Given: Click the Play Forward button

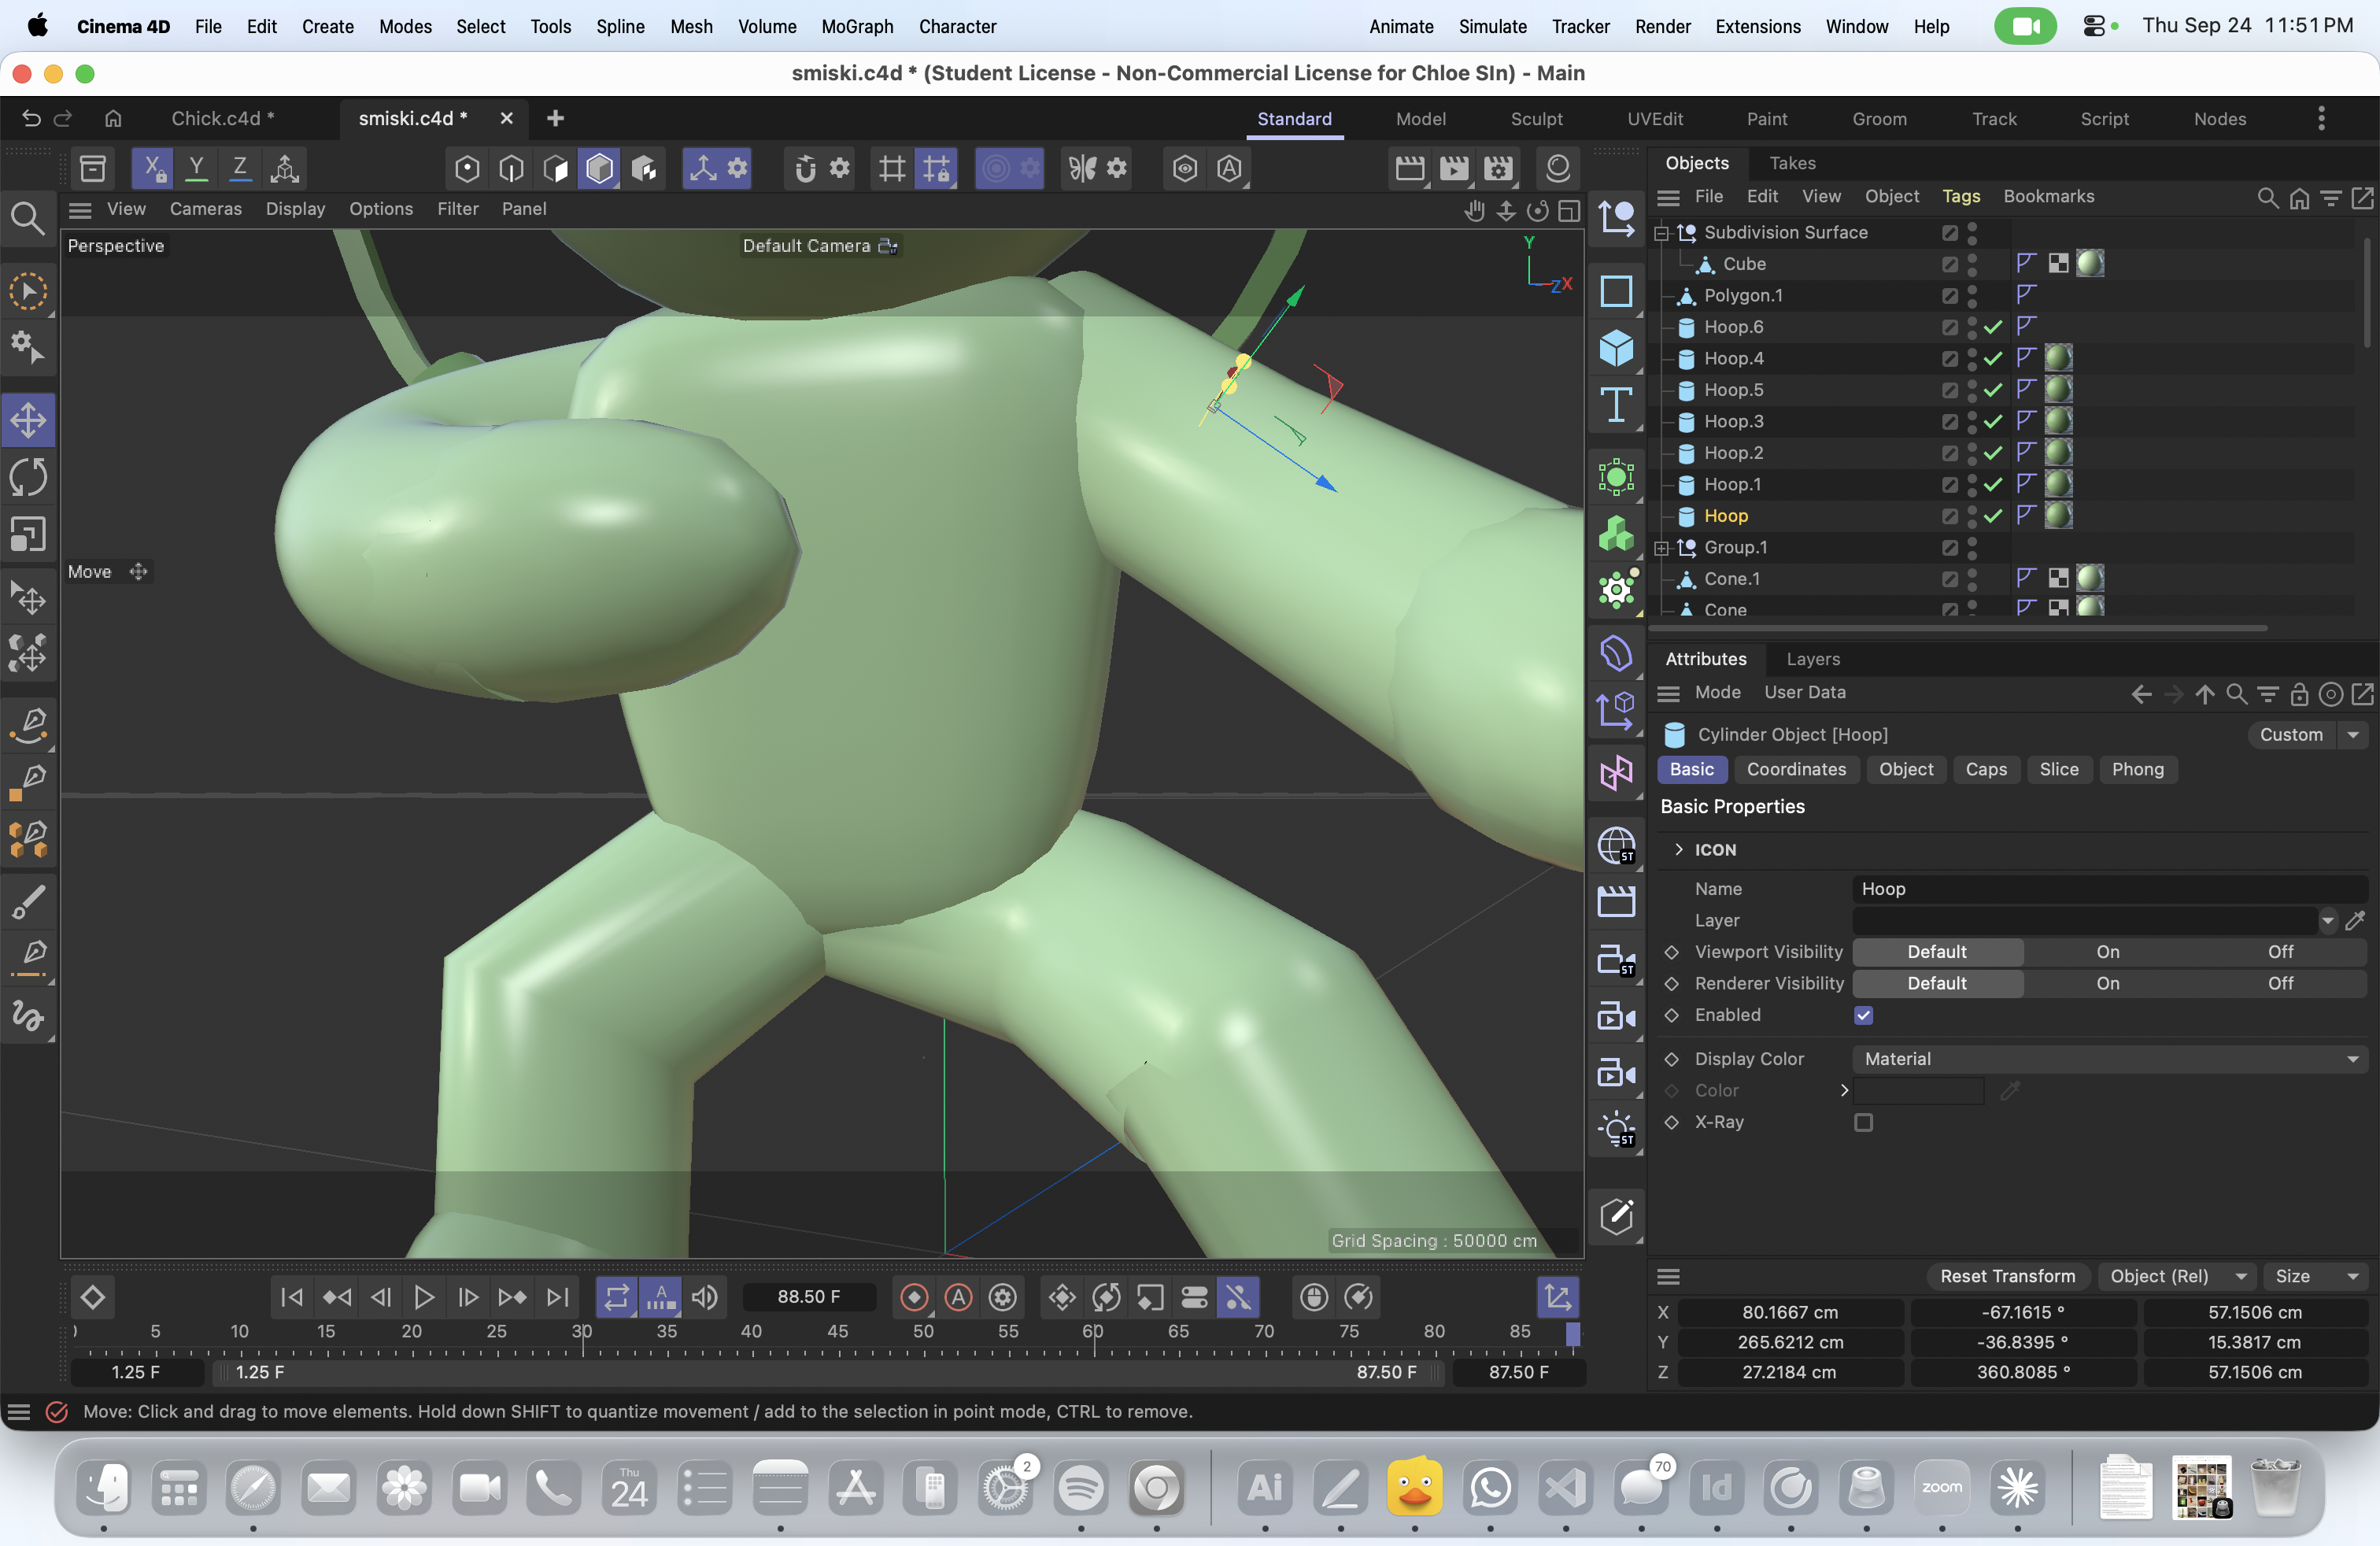Looking at the screenshot, I should [x=424, y=1297].
